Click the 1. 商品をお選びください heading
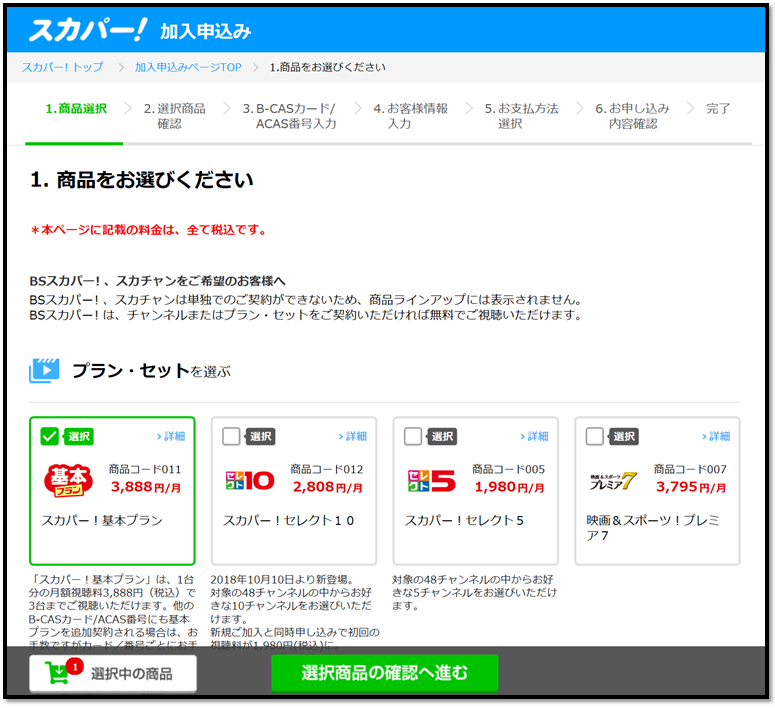The height and width of the screenshot is (708, 775). [x=141, y=179]
